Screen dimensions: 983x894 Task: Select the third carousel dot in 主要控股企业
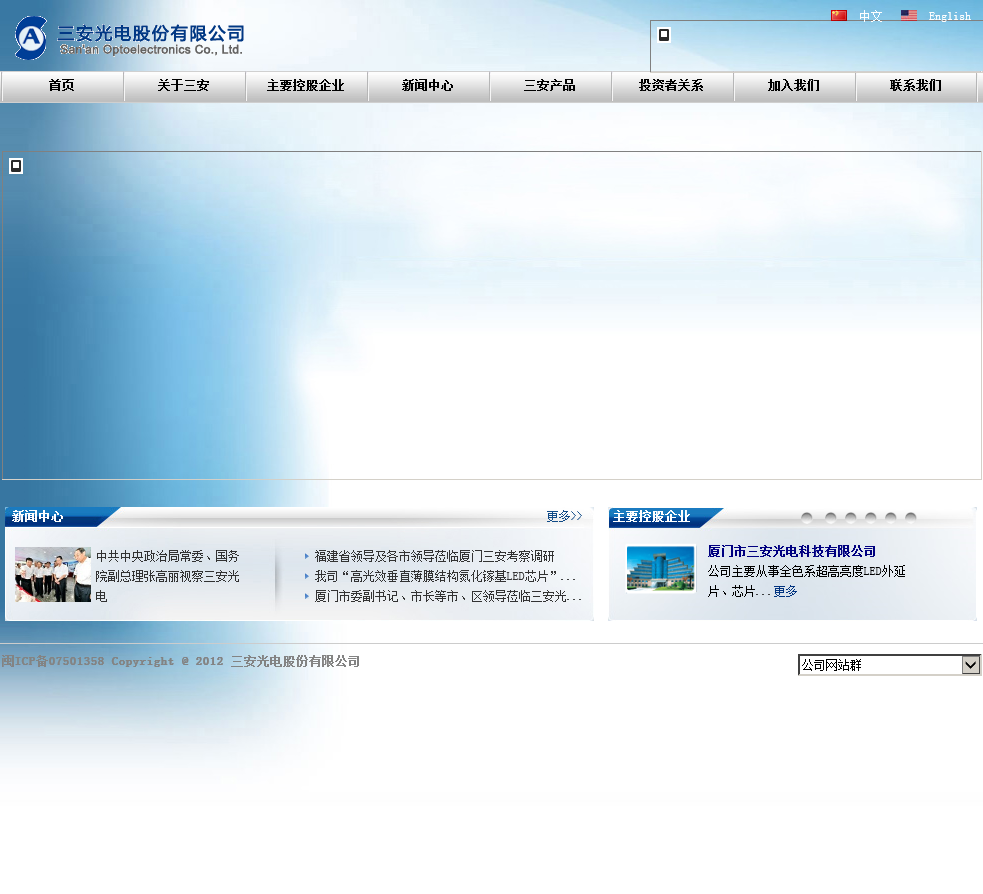pos(851,517)
